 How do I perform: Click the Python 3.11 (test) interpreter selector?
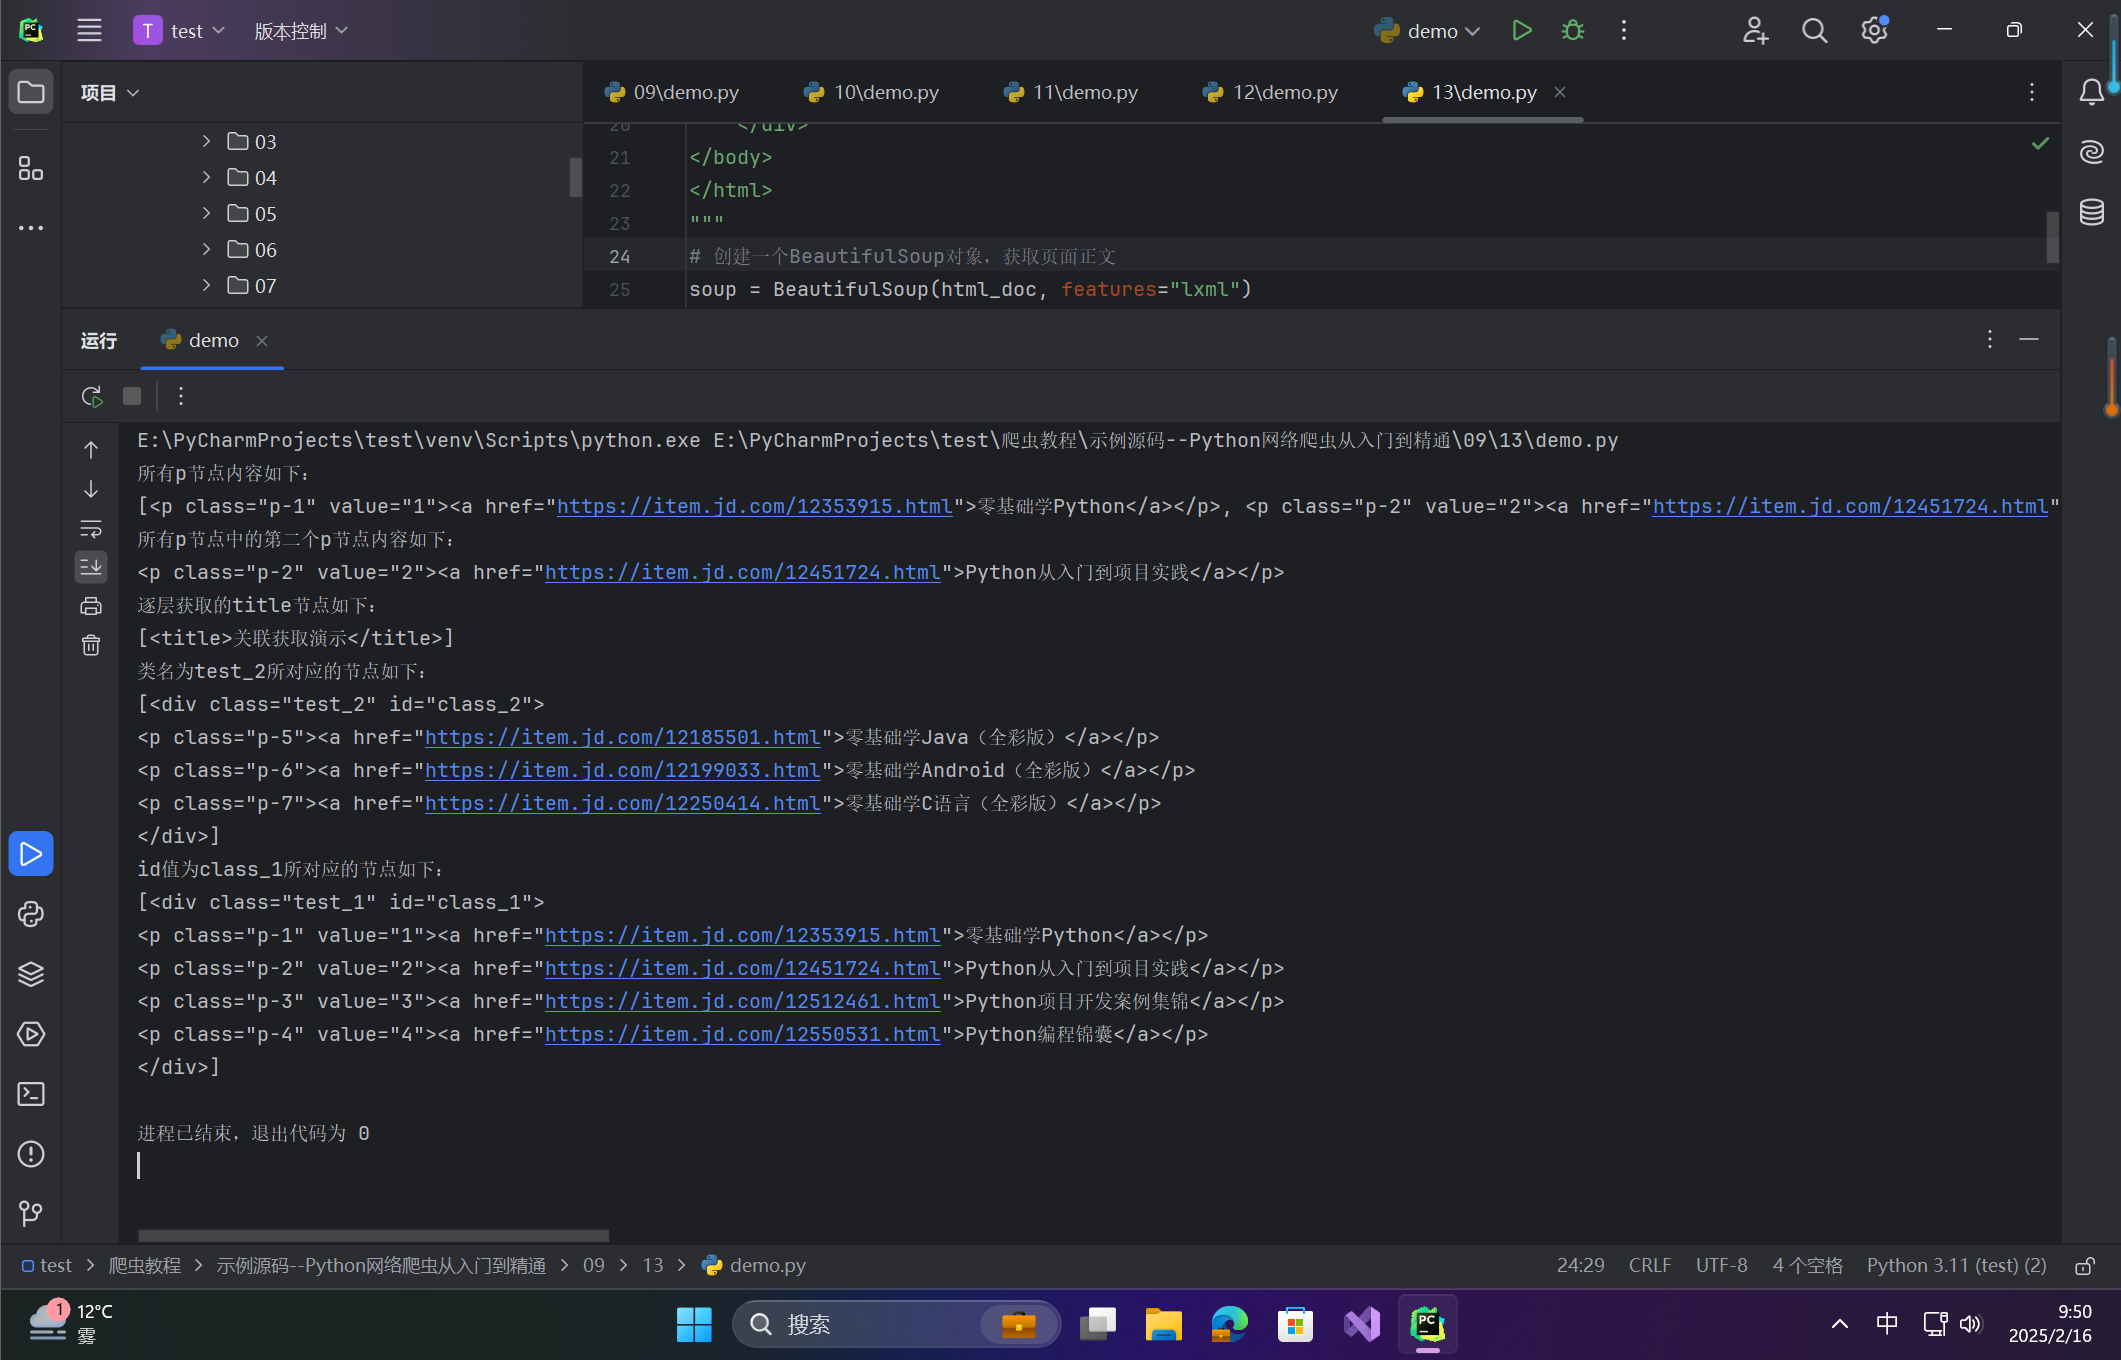coord(1956,1266)
